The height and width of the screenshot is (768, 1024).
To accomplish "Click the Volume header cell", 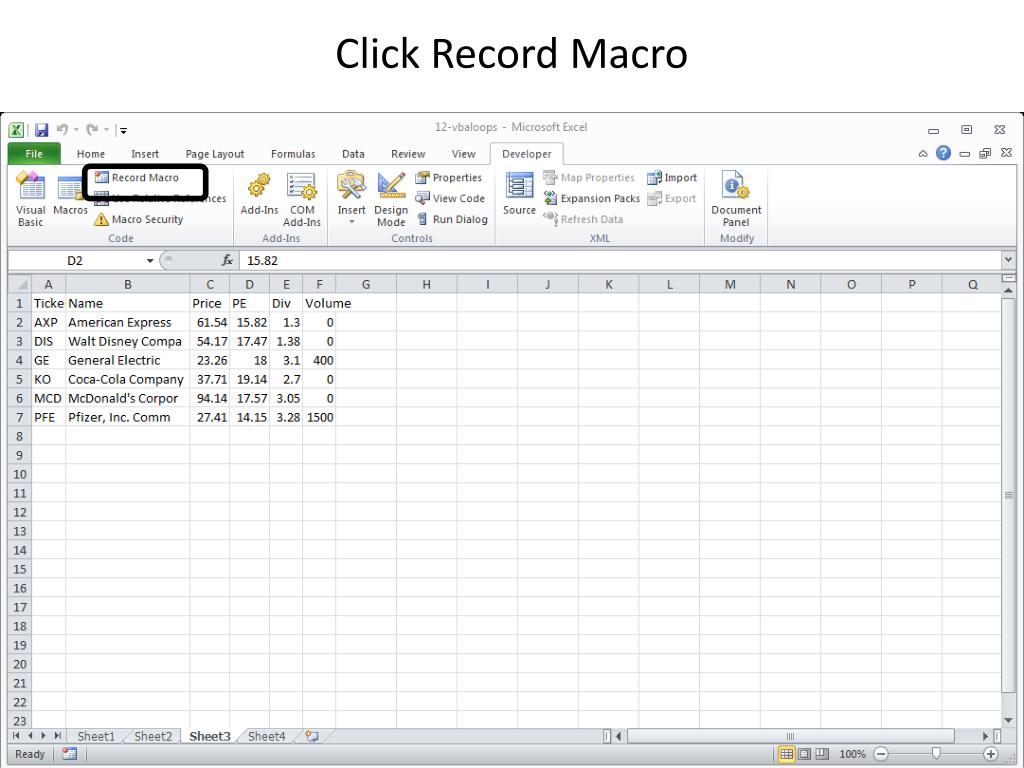I will [319, 304].
